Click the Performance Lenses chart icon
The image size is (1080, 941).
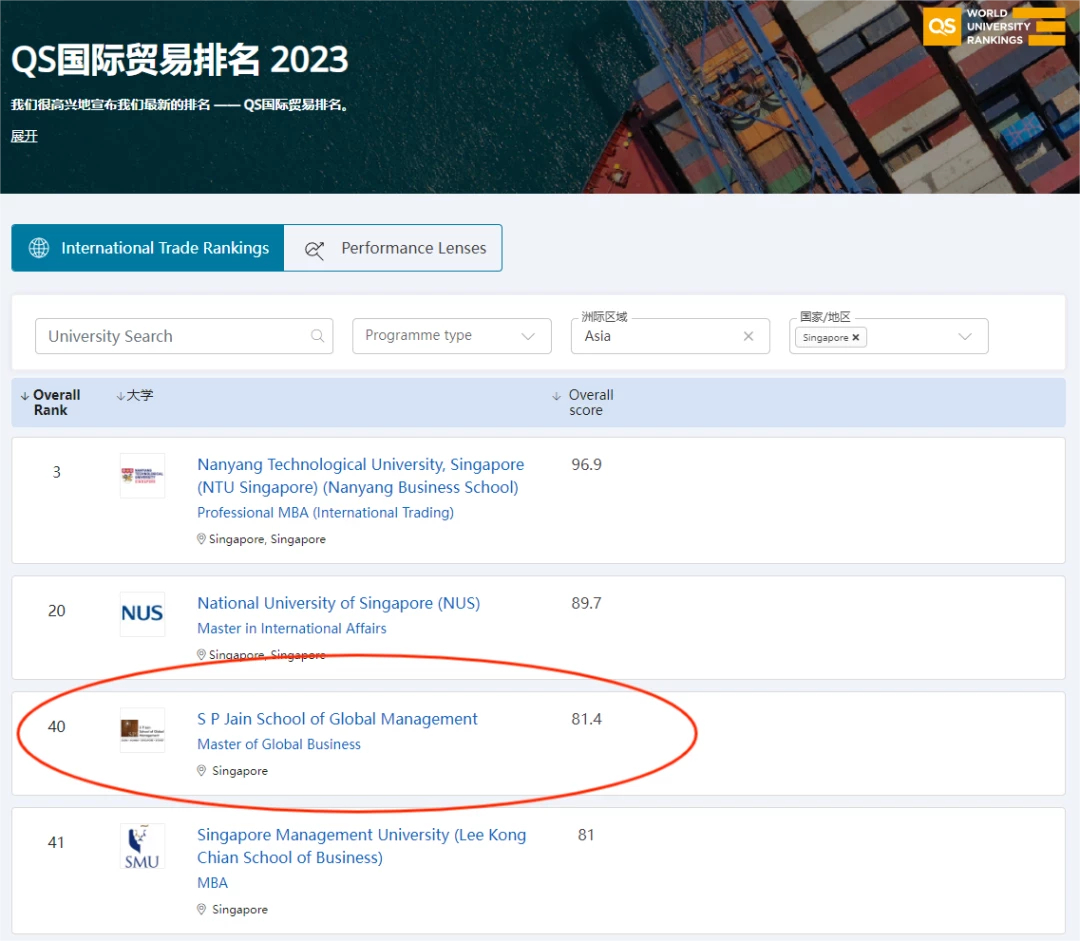314,250
